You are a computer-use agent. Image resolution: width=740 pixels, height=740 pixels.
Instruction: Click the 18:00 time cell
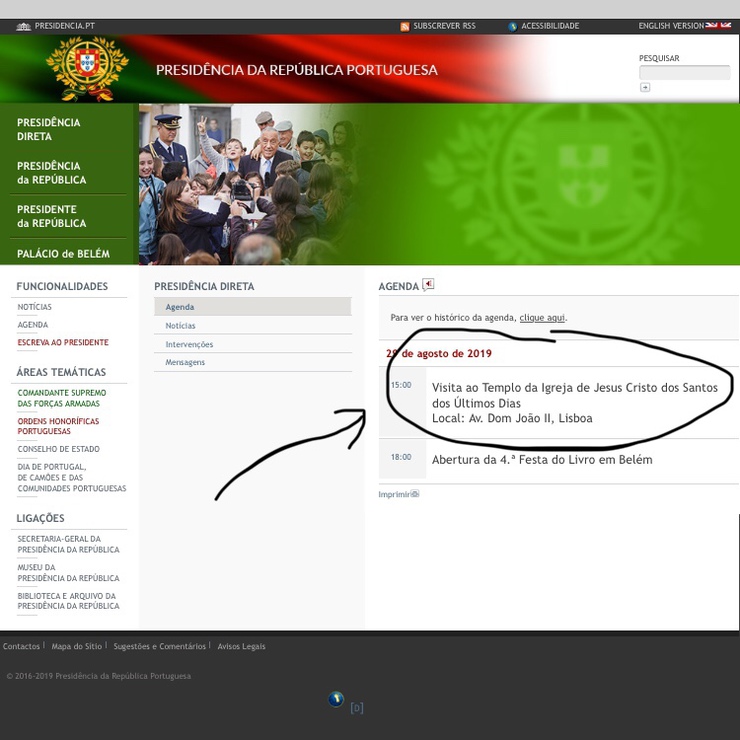point(401,457)
